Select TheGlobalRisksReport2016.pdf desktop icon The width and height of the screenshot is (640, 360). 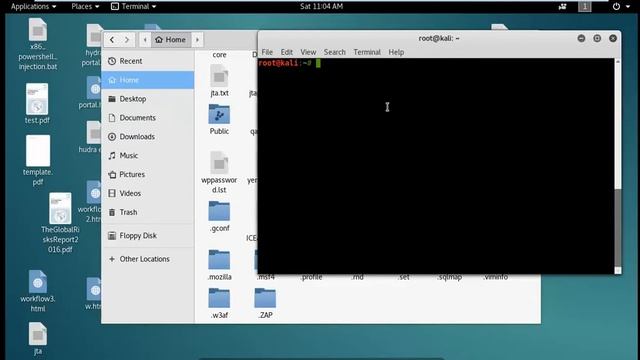(x=60, y=208)
